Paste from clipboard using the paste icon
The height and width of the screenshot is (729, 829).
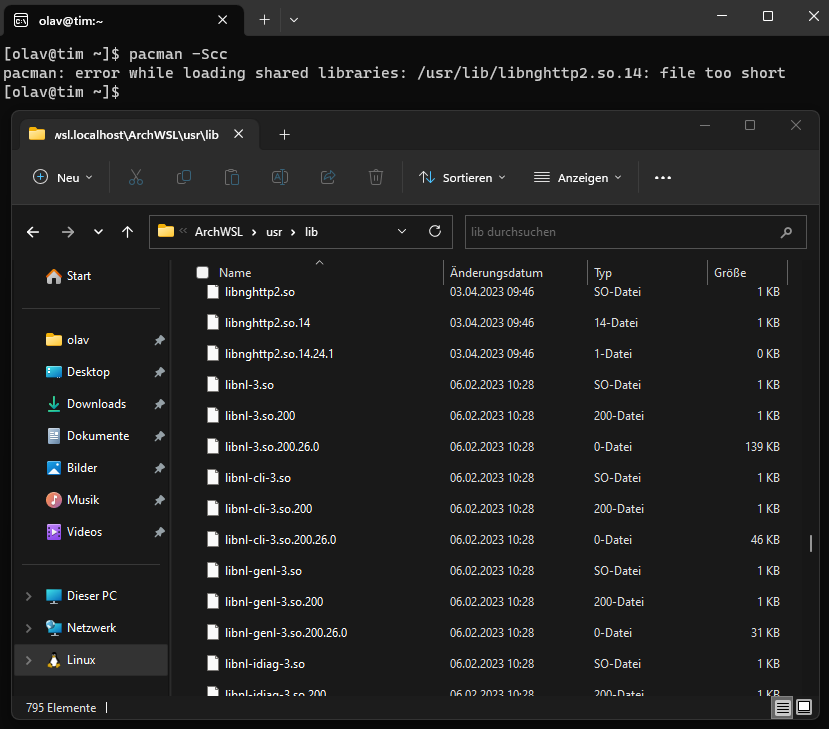[x=231, y=177]
